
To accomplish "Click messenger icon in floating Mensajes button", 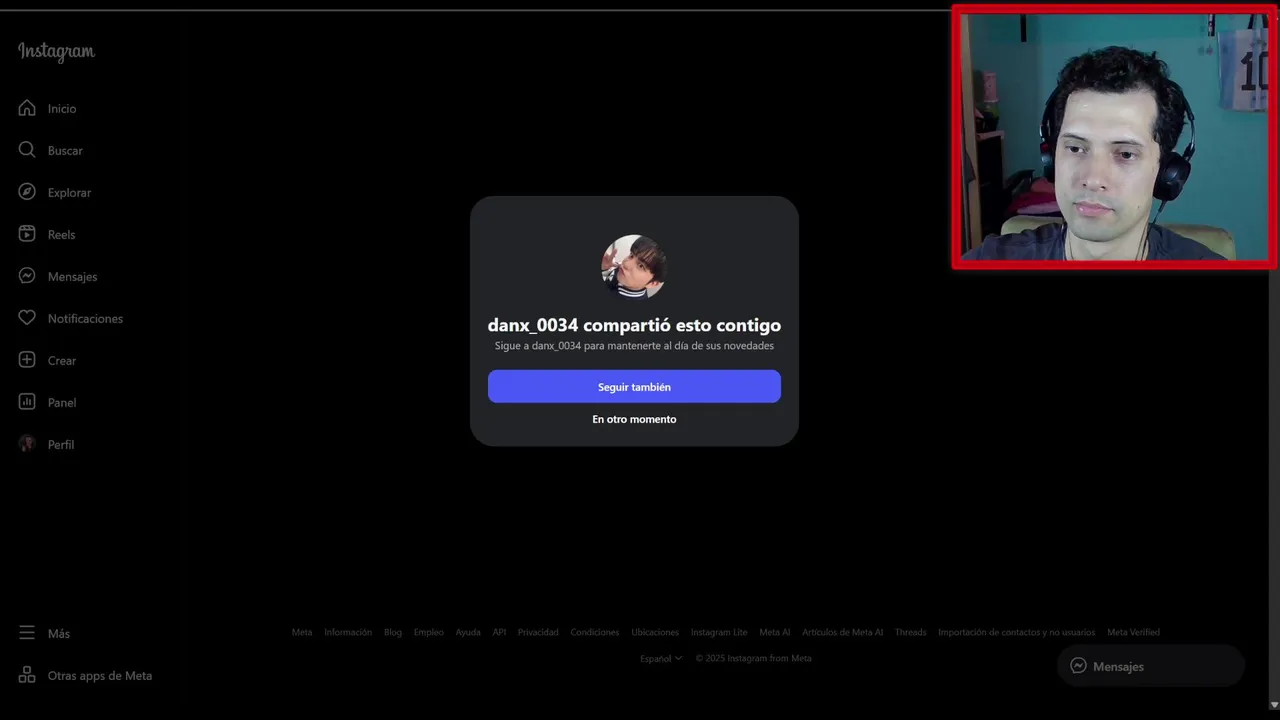I will point(1078,666).
